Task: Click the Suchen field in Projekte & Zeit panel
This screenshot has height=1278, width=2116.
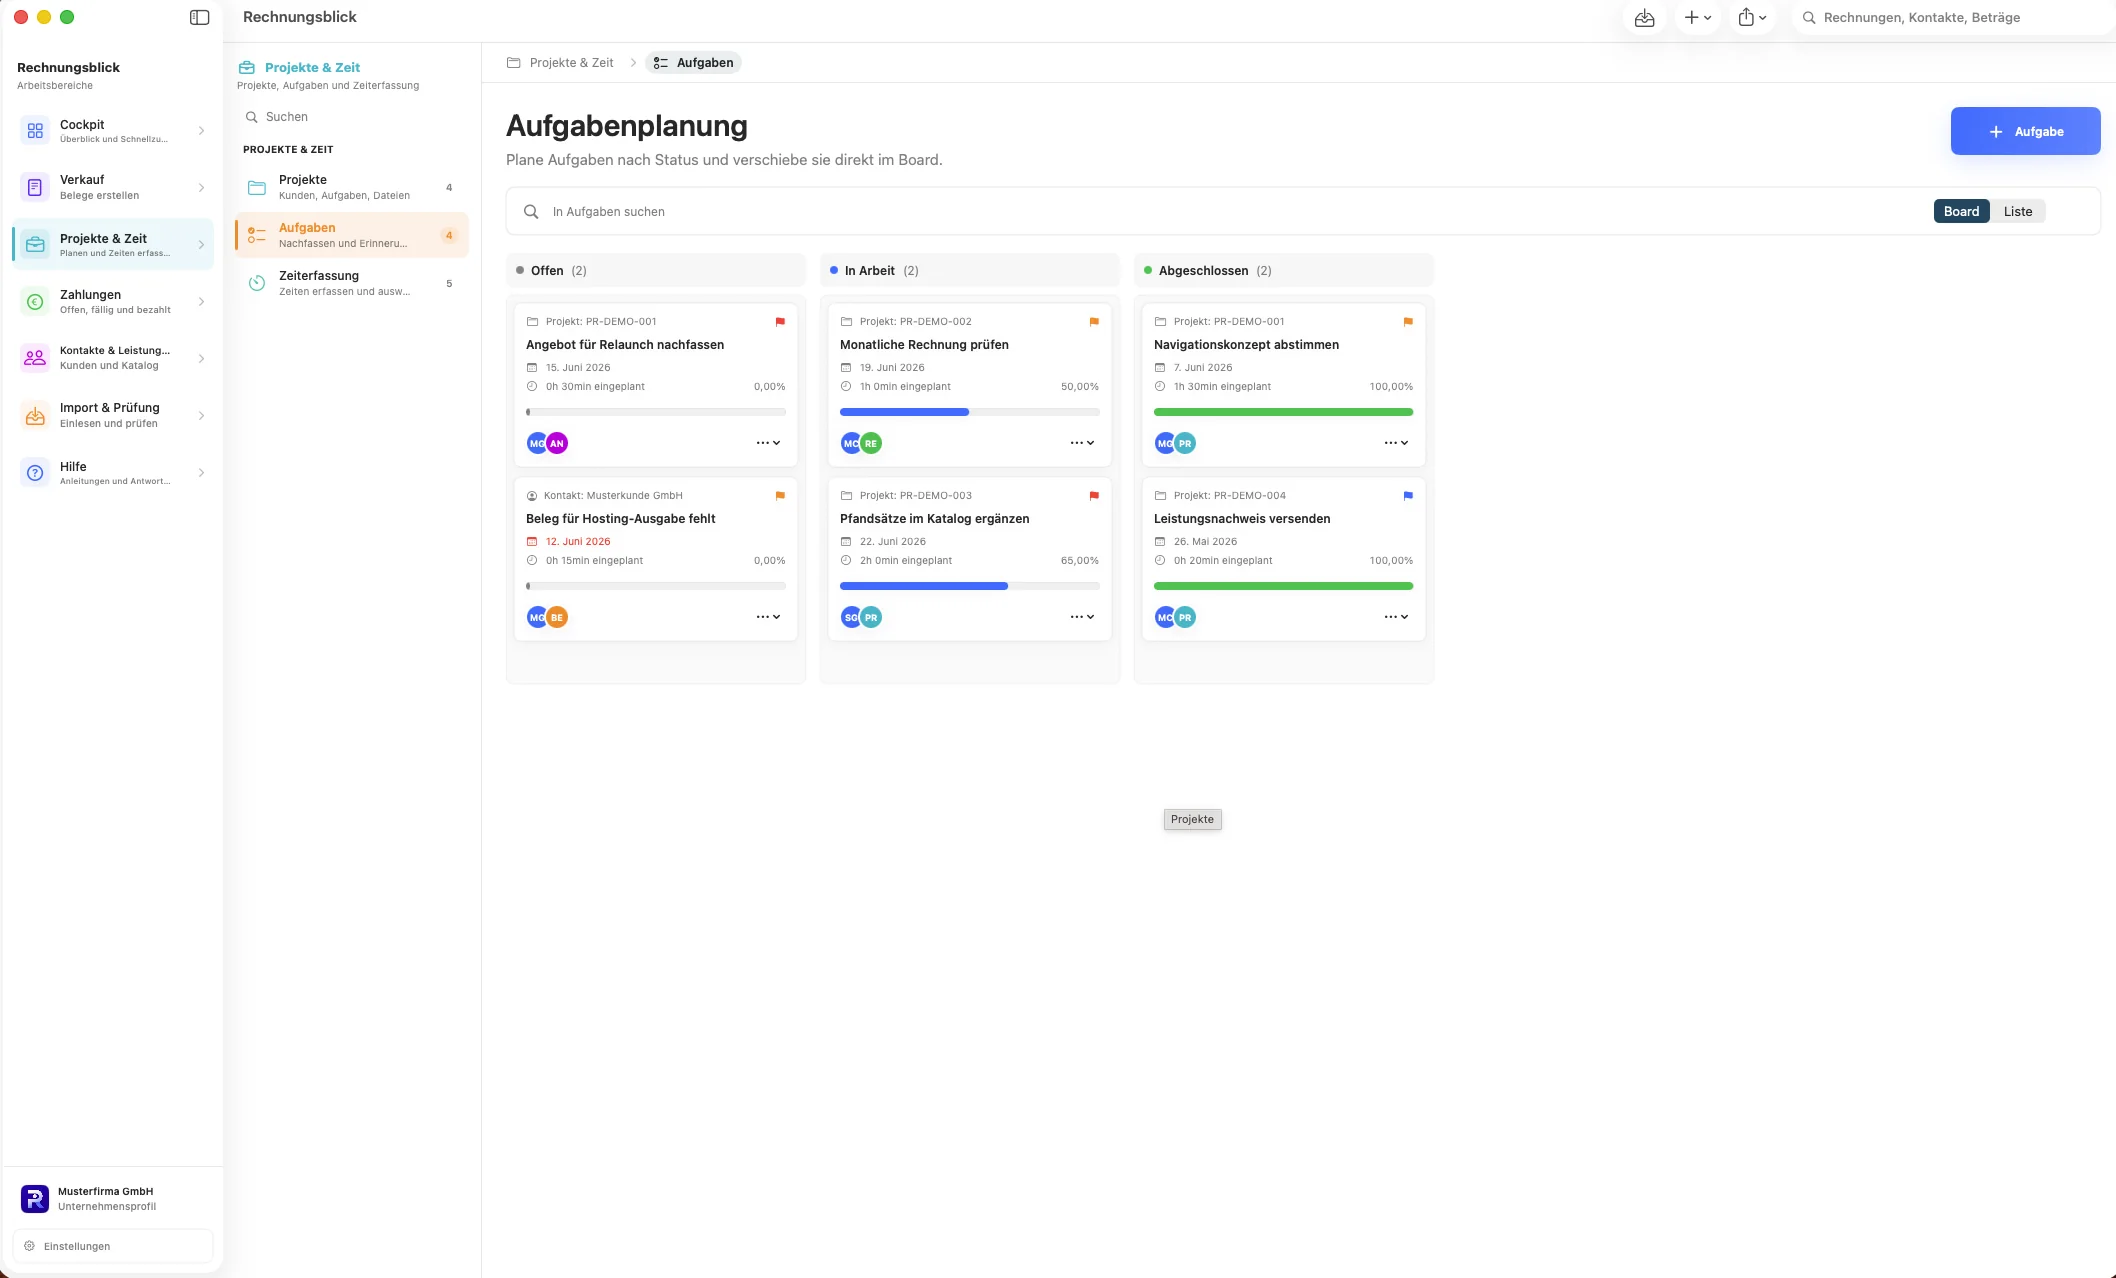Action: 351,117
